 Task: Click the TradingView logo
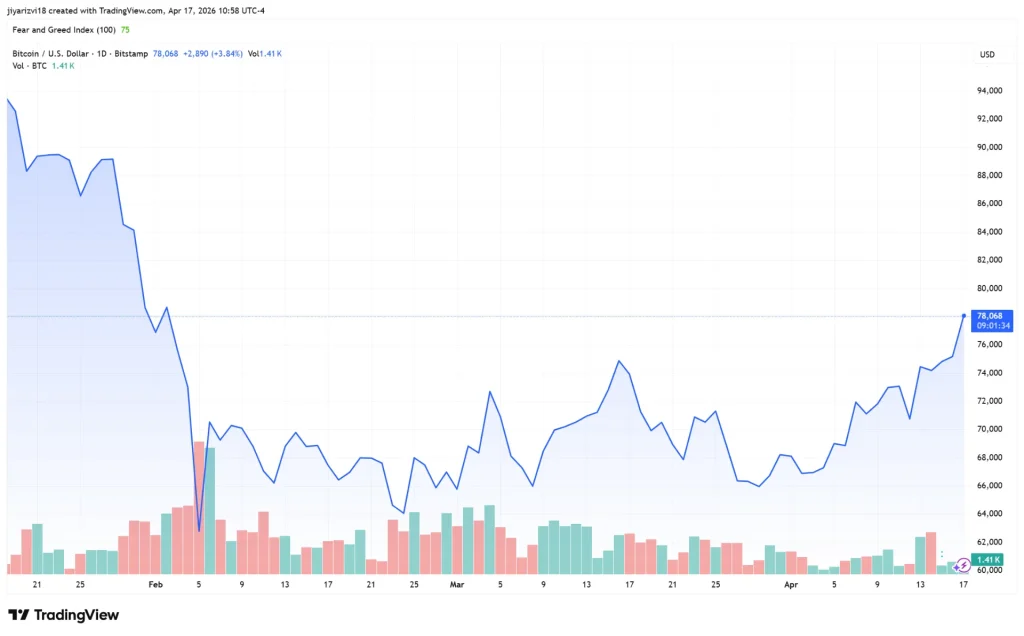click(x=62, y=616)
